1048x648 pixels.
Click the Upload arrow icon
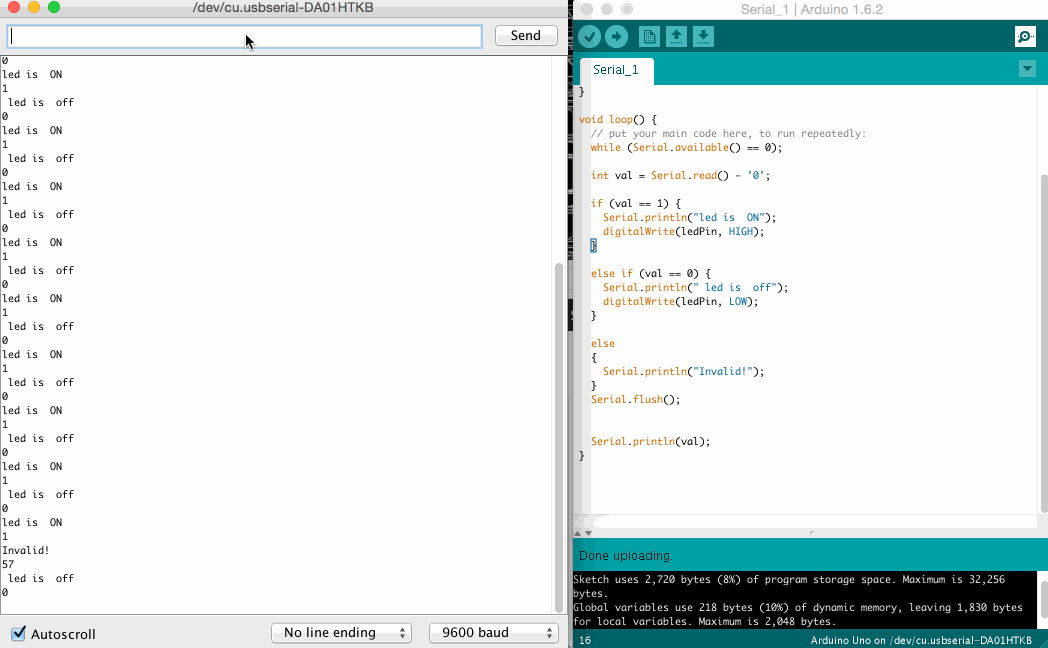[616, 37]
